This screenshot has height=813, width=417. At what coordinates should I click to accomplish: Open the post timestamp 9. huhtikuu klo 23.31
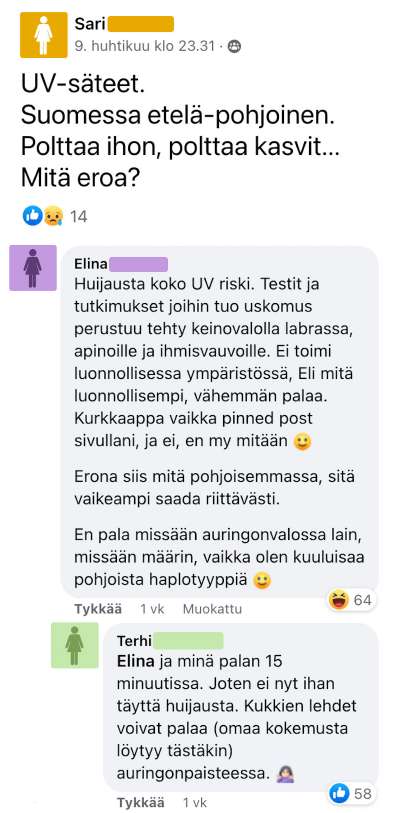(145, 46)
